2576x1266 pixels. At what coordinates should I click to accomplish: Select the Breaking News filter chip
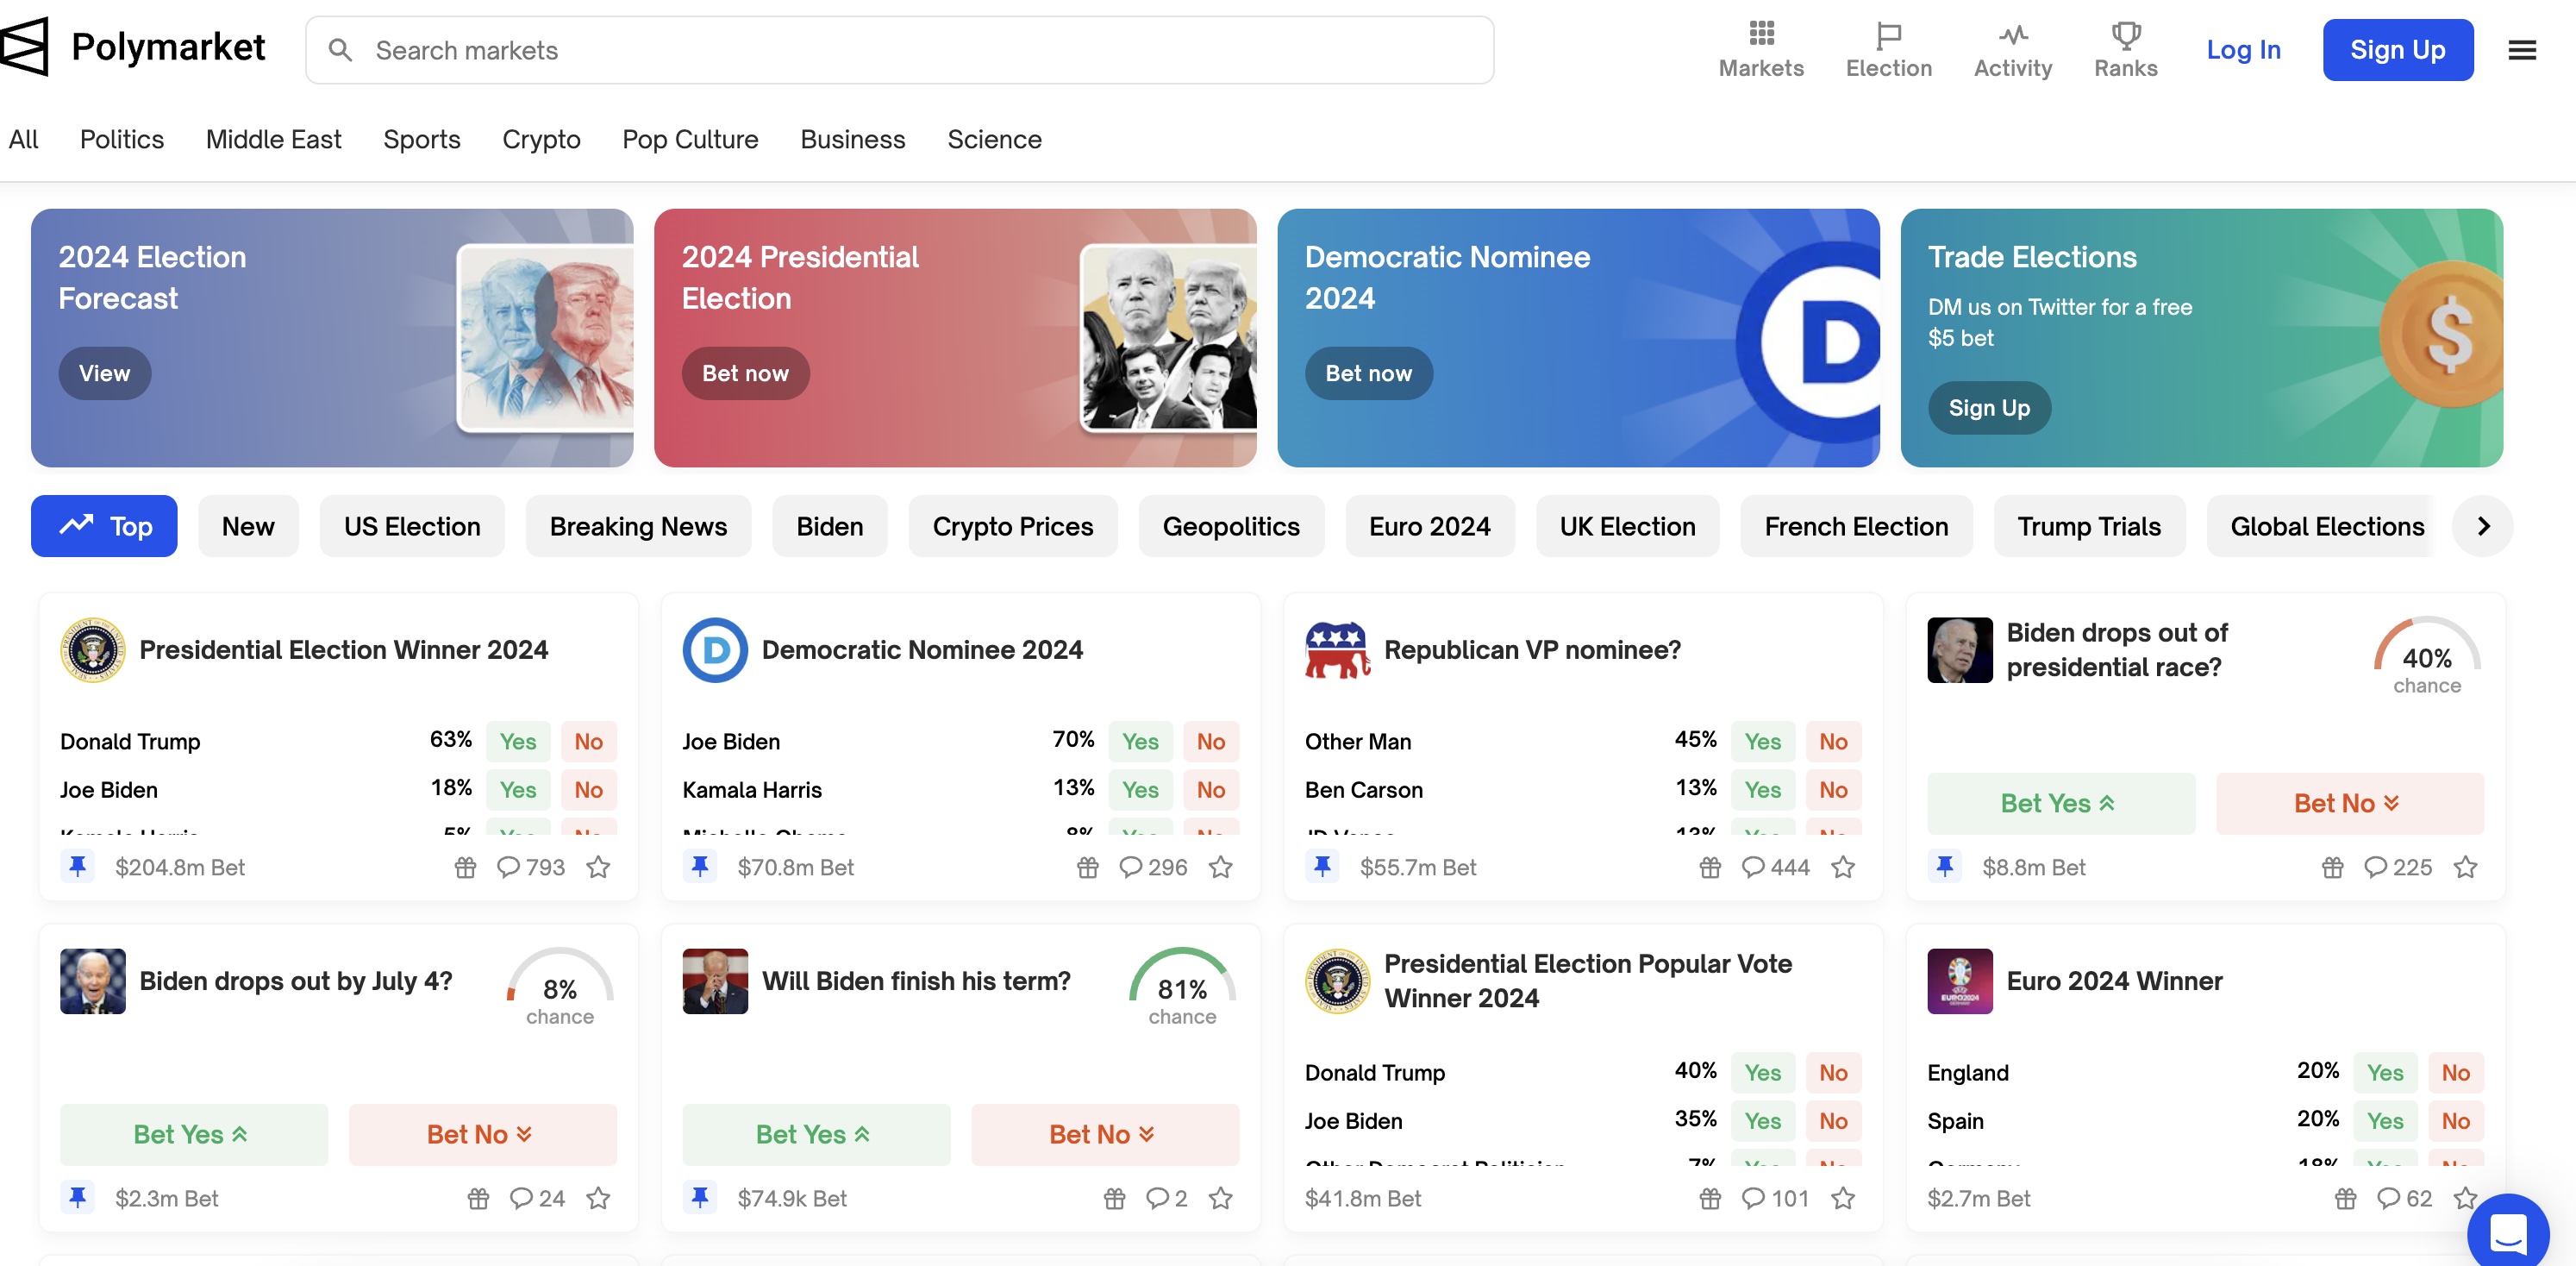[638, 526]
